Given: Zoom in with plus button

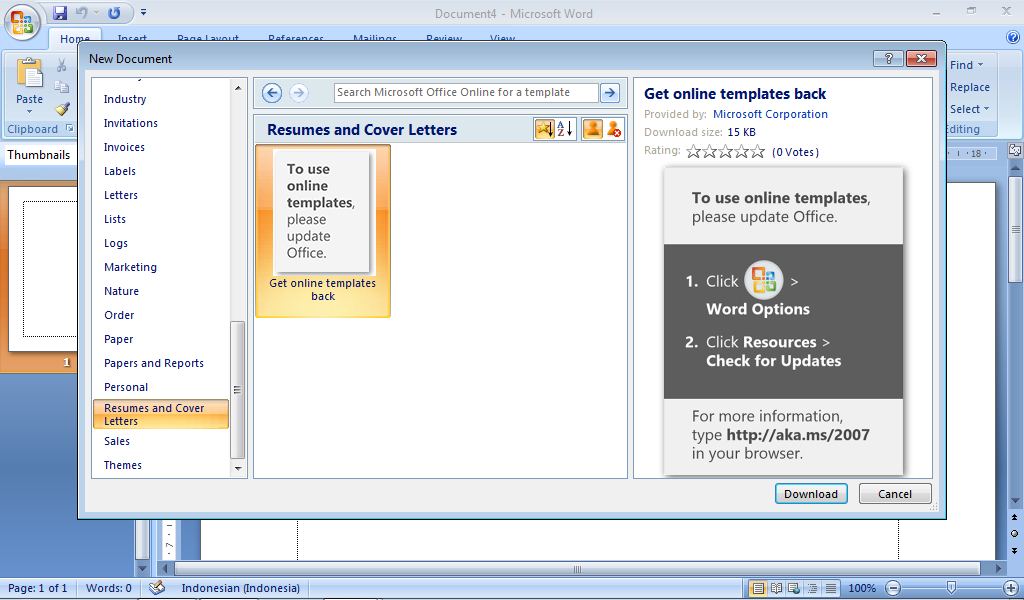Looking at the screenshot, I should click(x=1011, y=588).
